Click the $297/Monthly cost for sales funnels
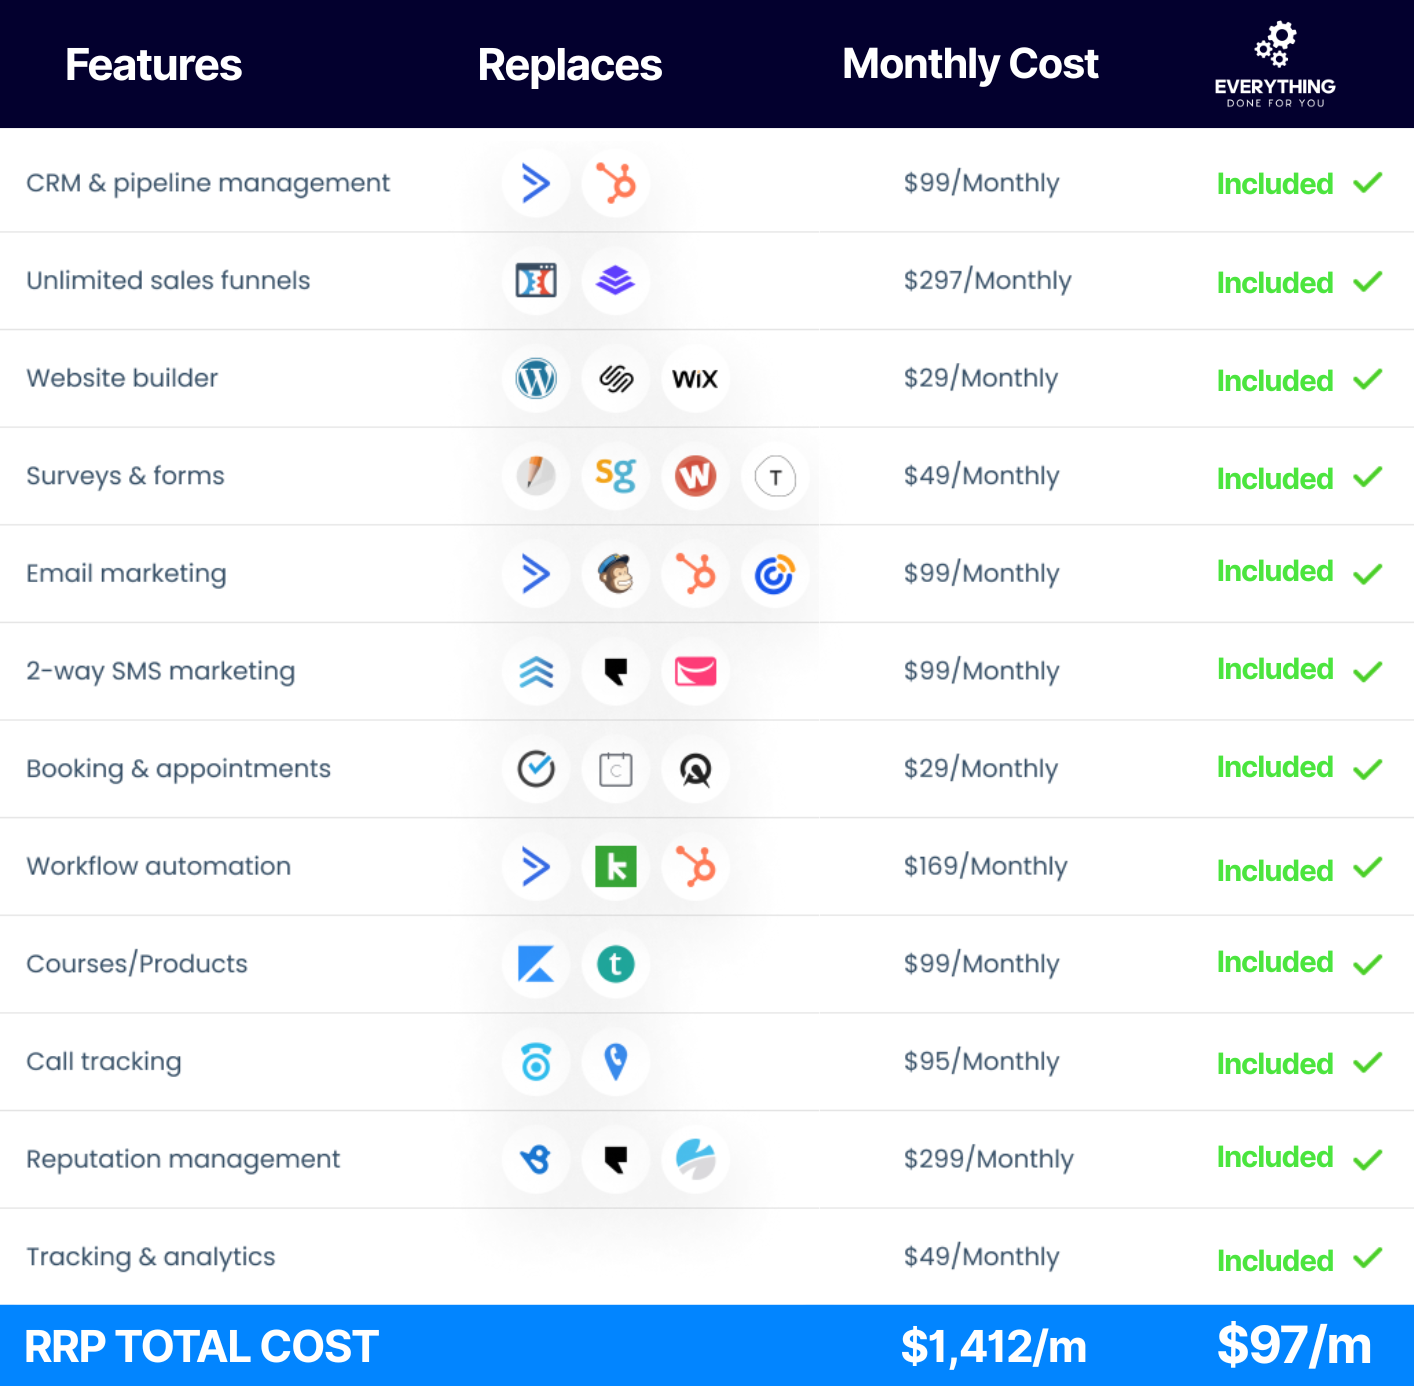 (987, 281)
